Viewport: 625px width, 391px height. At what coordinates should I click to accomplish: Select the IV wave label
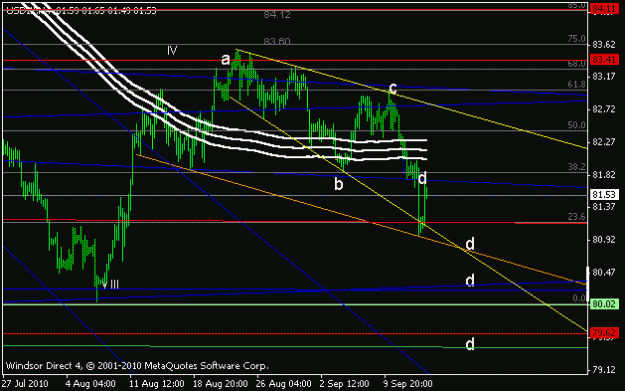(x=172, y=51)
